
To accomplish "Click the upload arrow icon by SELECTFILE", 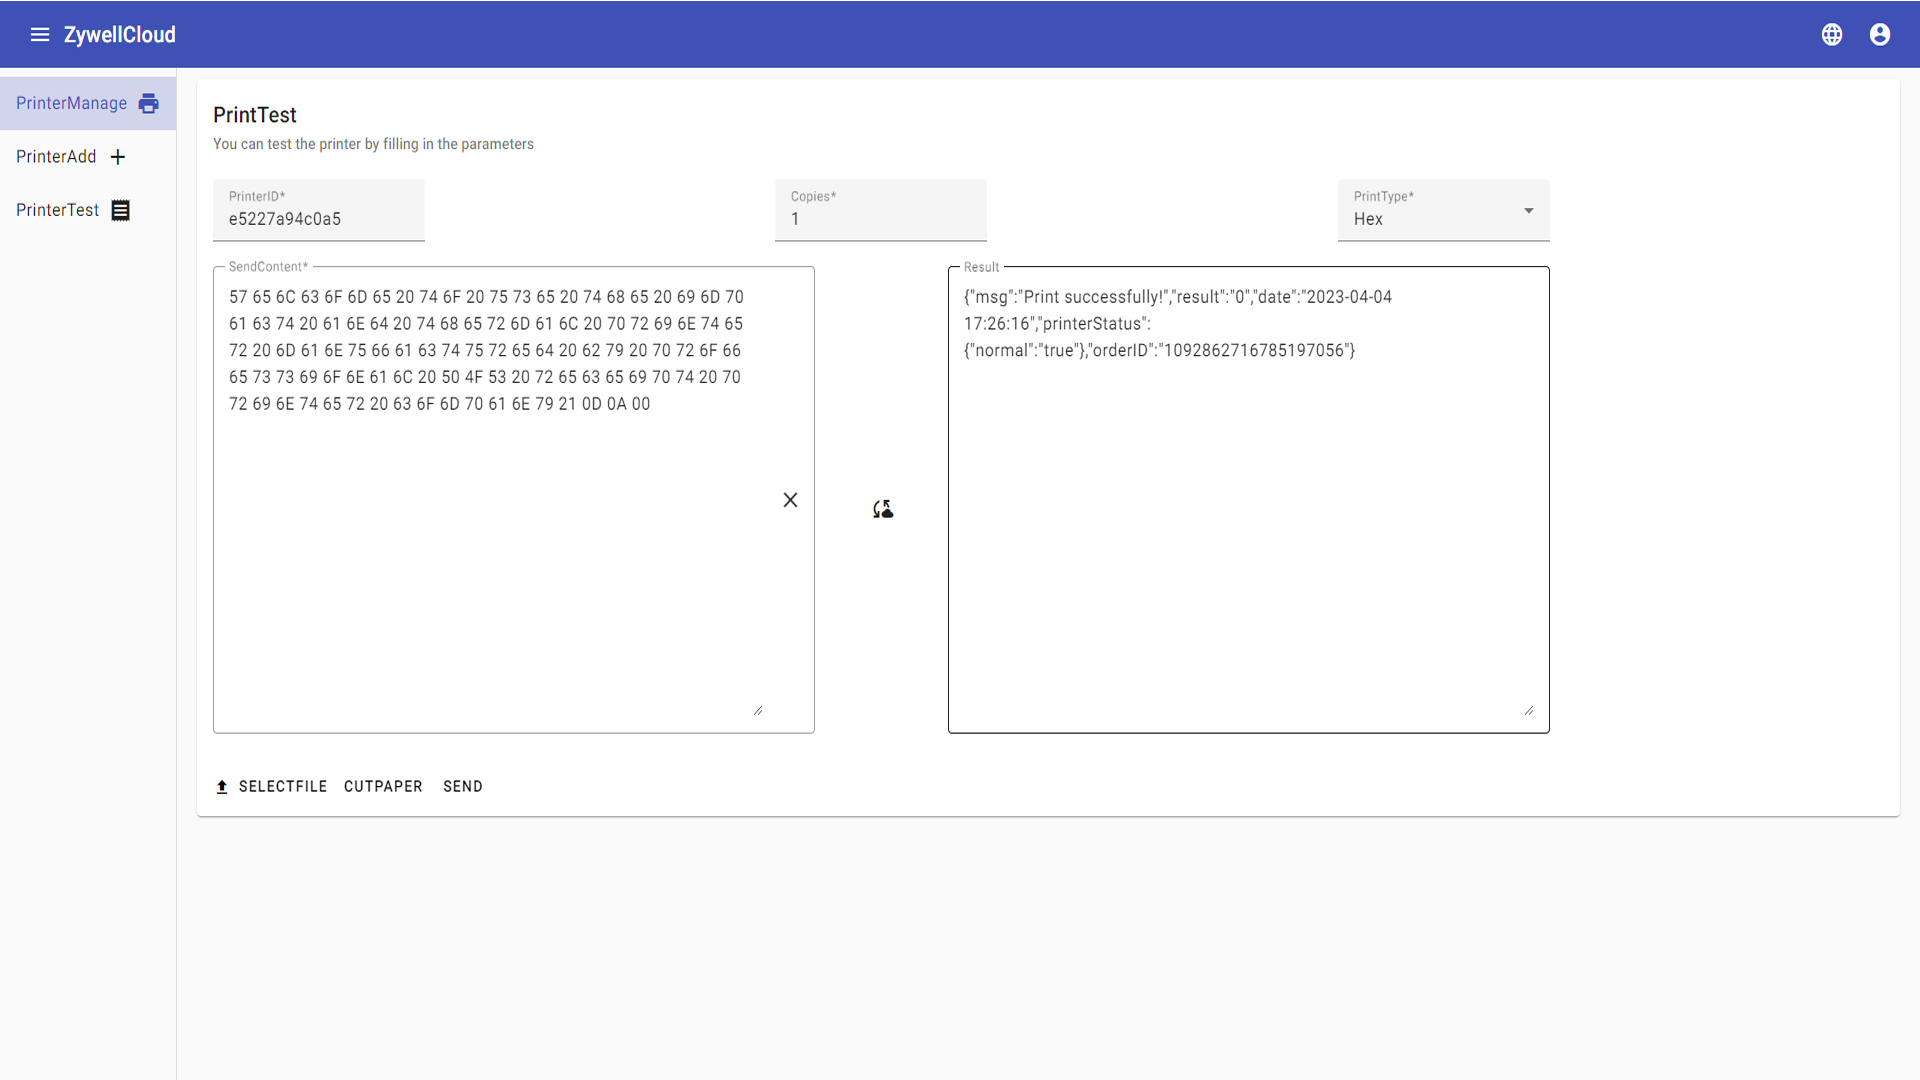I will tap(222, 787).
